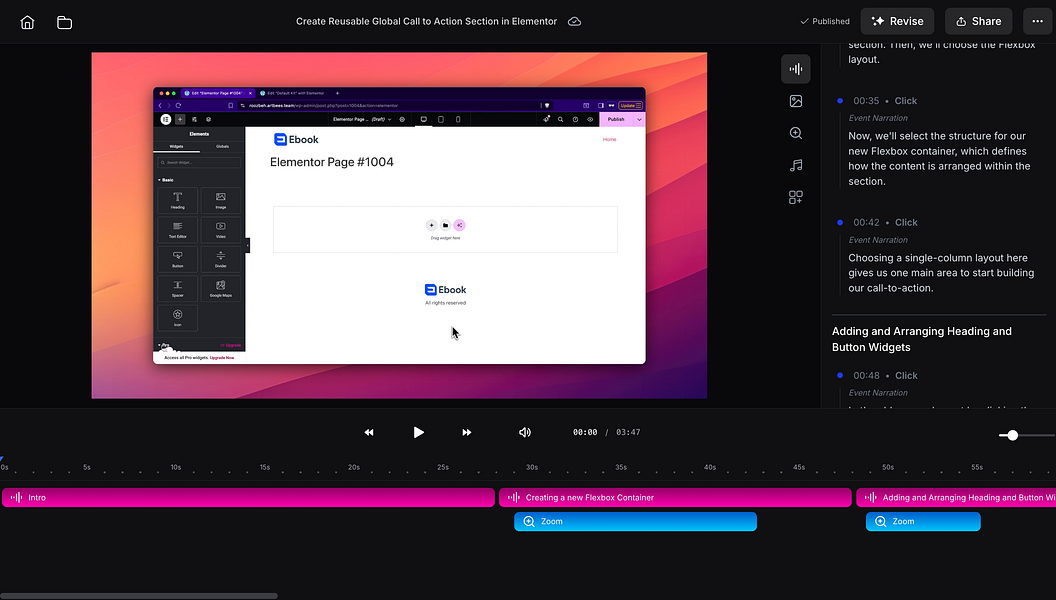Screen dimensions: 1056x600
Task: Click 'Event Narration' label under 00:42
Action: click(x=878, y=240)
